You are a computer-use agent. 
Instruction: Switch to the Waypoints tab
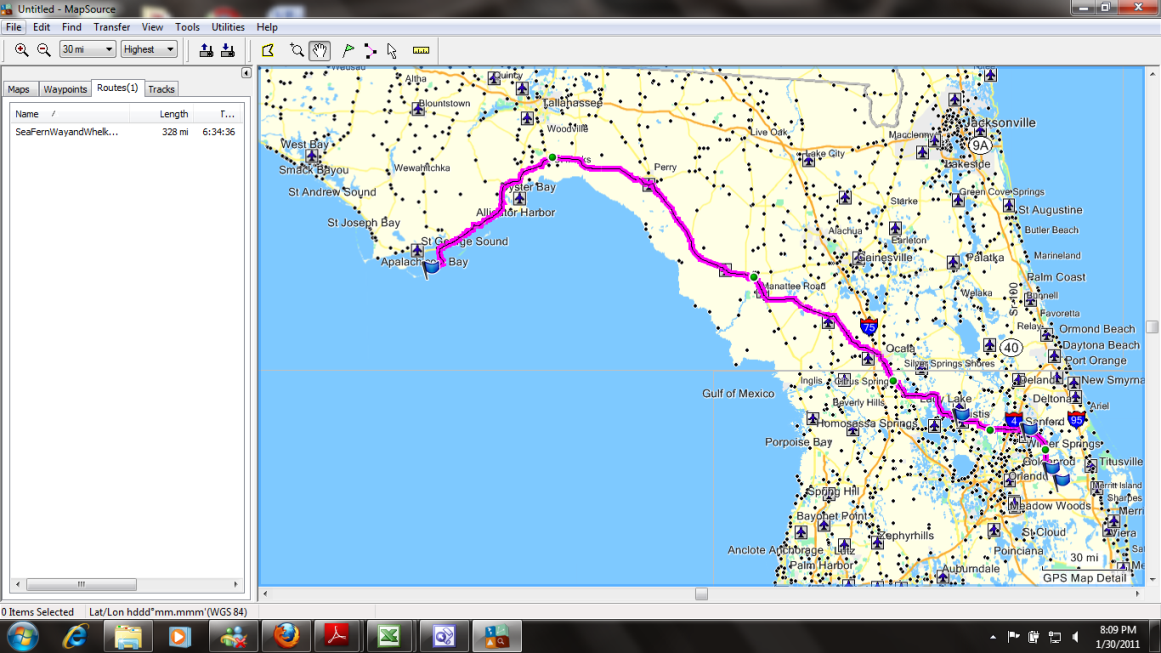point(66,89)
